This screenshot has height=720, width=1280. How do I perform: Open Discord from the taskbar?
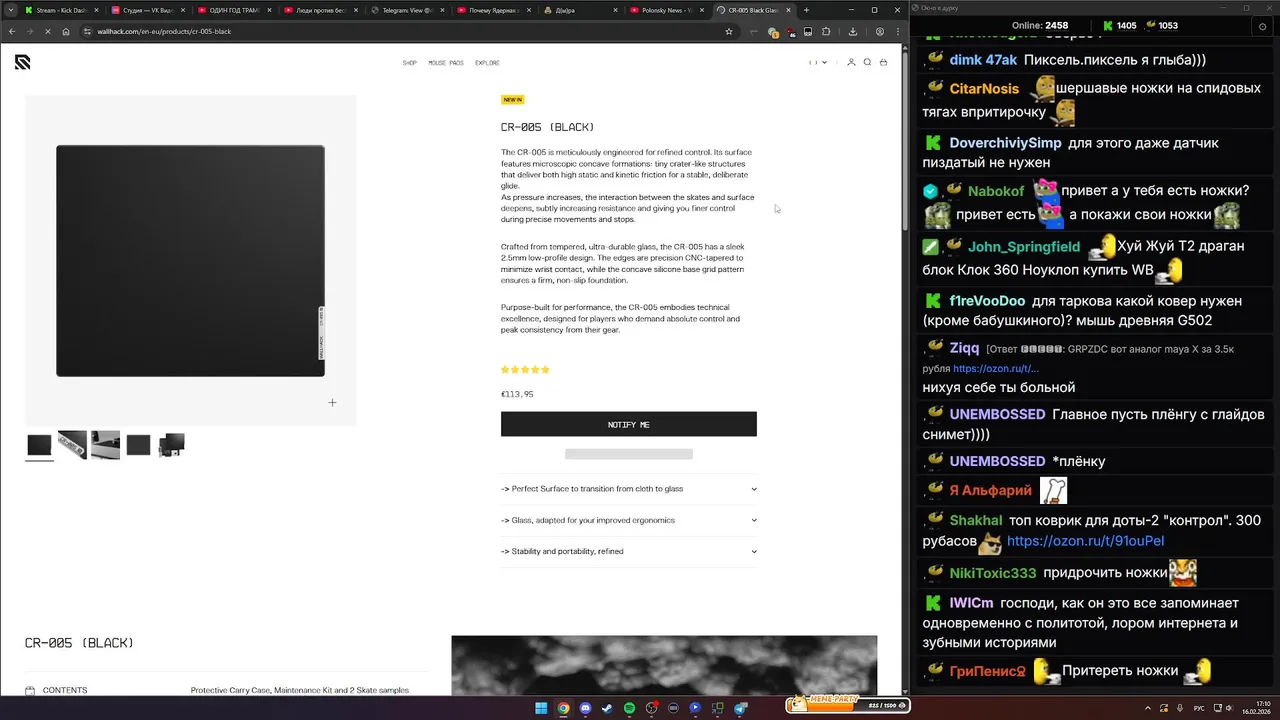pos(585,708)
